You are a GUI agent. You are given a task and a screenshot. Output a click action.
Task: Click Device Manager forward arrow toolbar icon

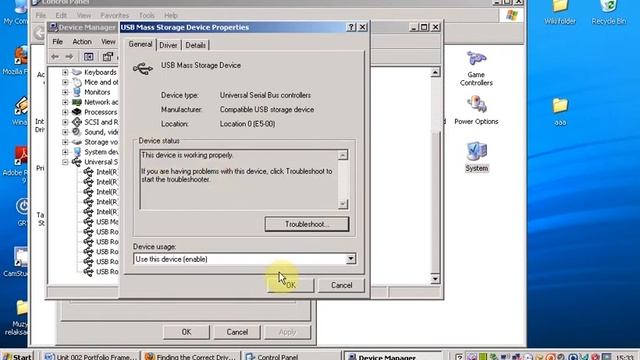point(69,56)
